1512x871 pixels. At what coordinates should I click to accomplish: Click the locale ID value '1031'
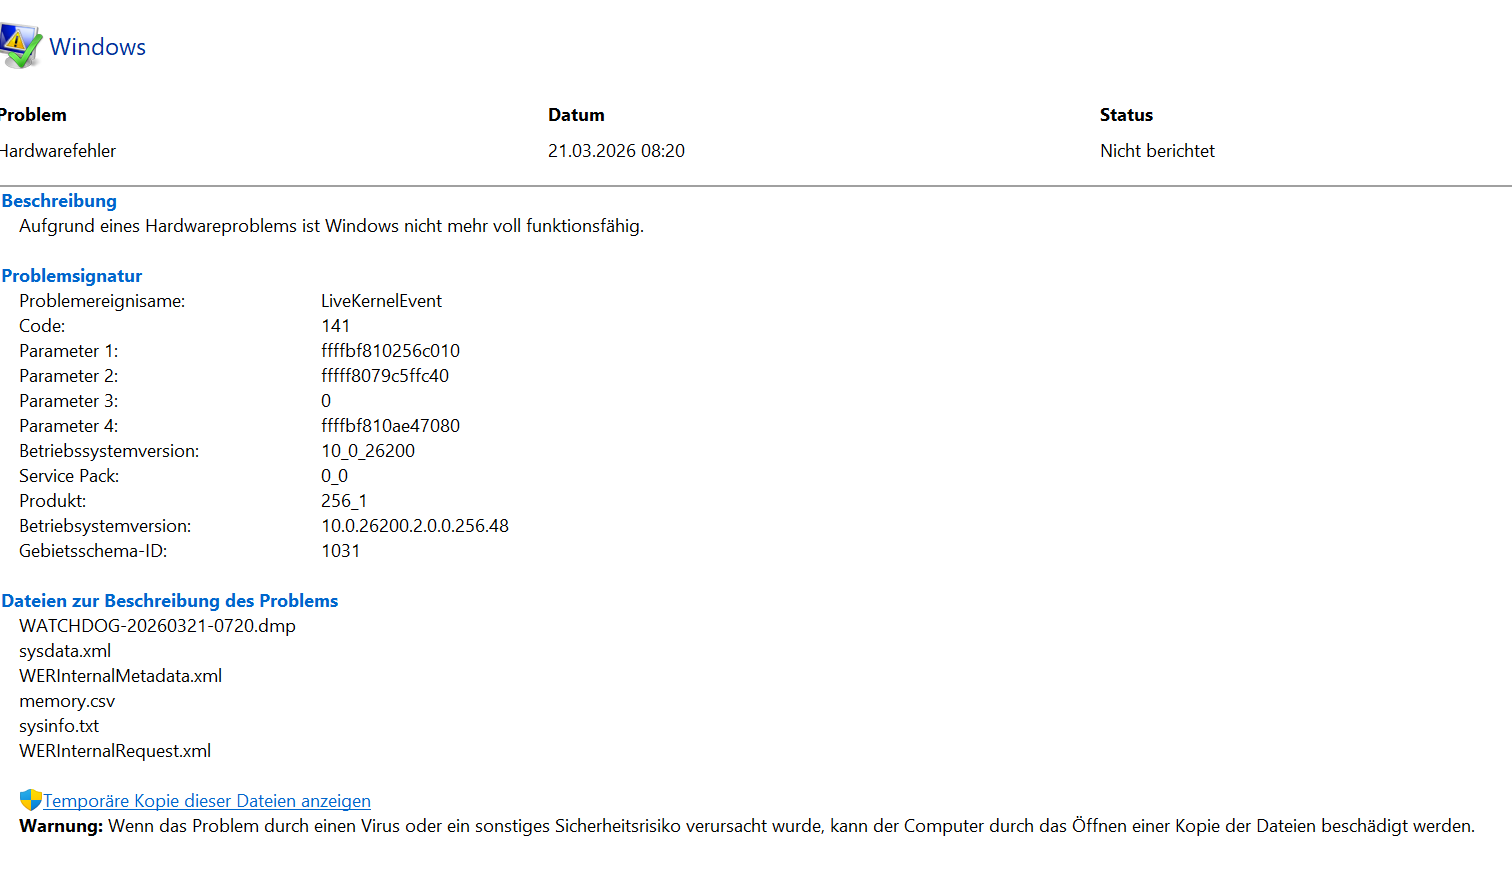[340, 551]
